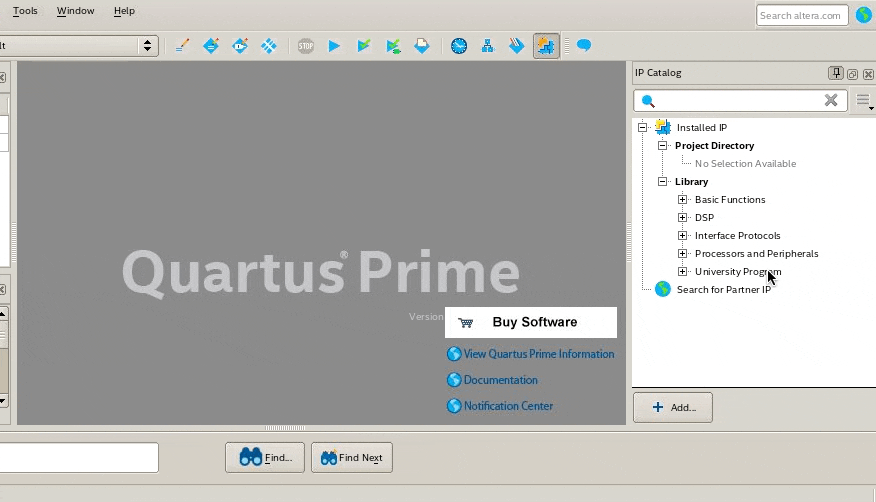Start Analysis & Synthesis icon with green chip

[x=393, y=46]
